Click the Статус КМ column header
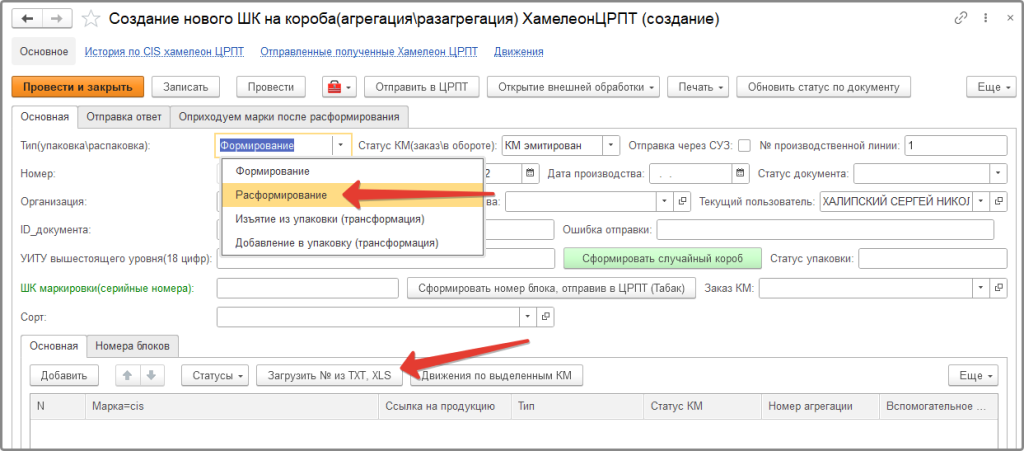The width and height of the screenshot is (1024, 451). 703,406
